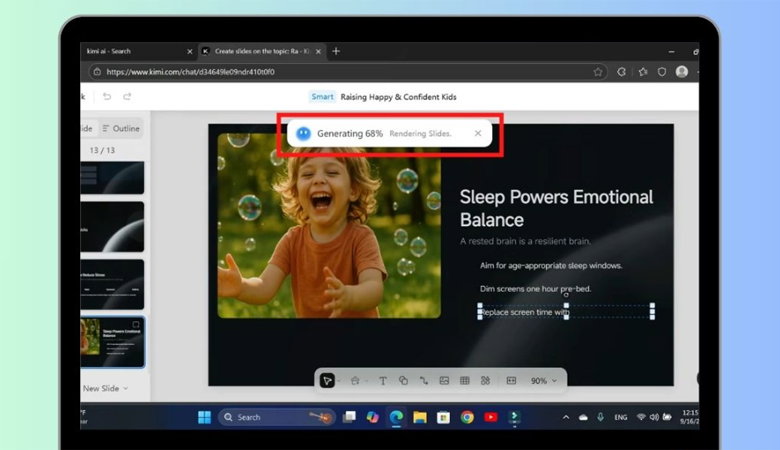780x450 pixels.
Task: Open the 90% zoom dropdown
Action: [x=543, y=381]
